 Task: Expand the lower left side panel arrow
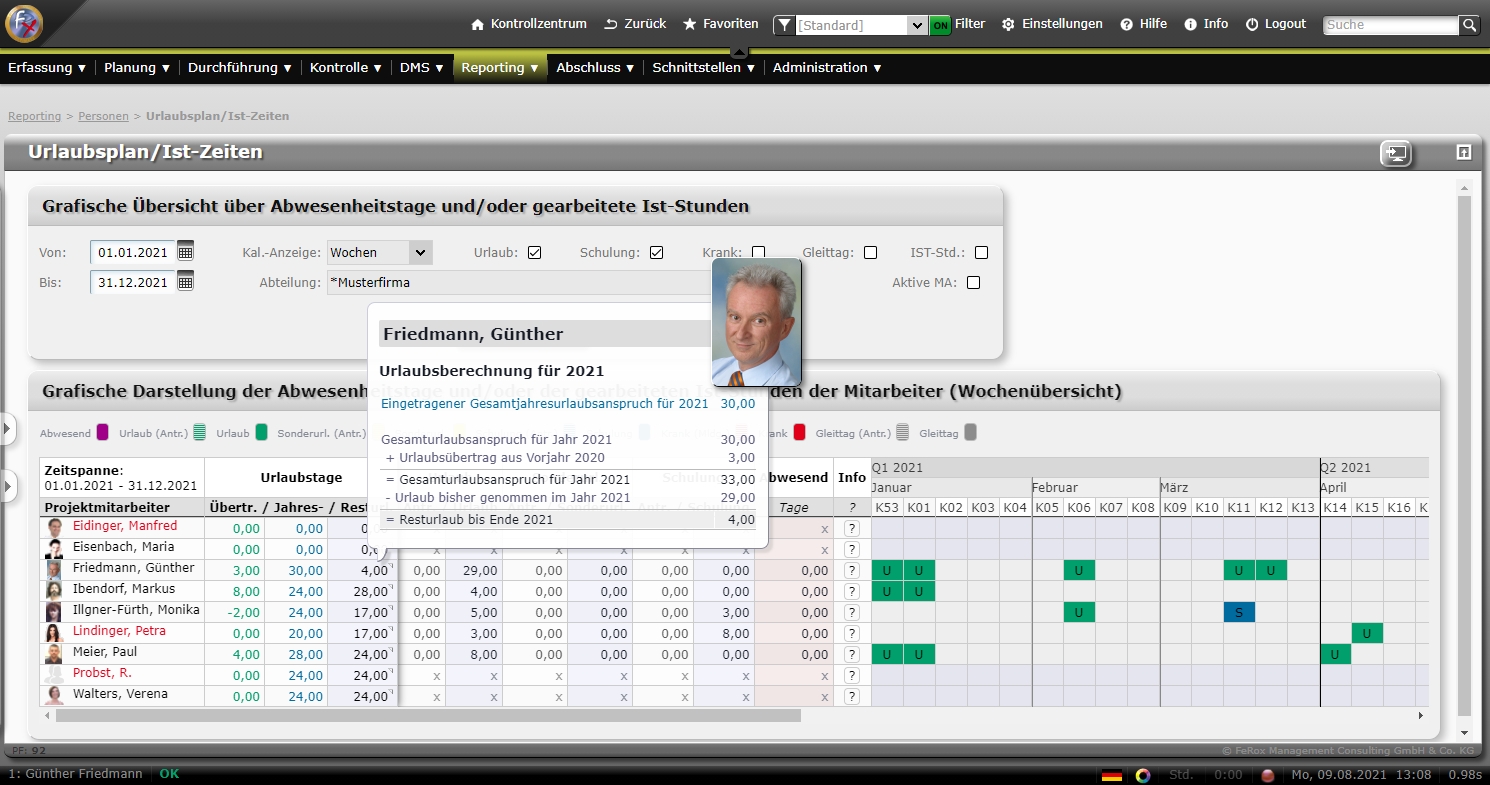click(x=8, y=487)
